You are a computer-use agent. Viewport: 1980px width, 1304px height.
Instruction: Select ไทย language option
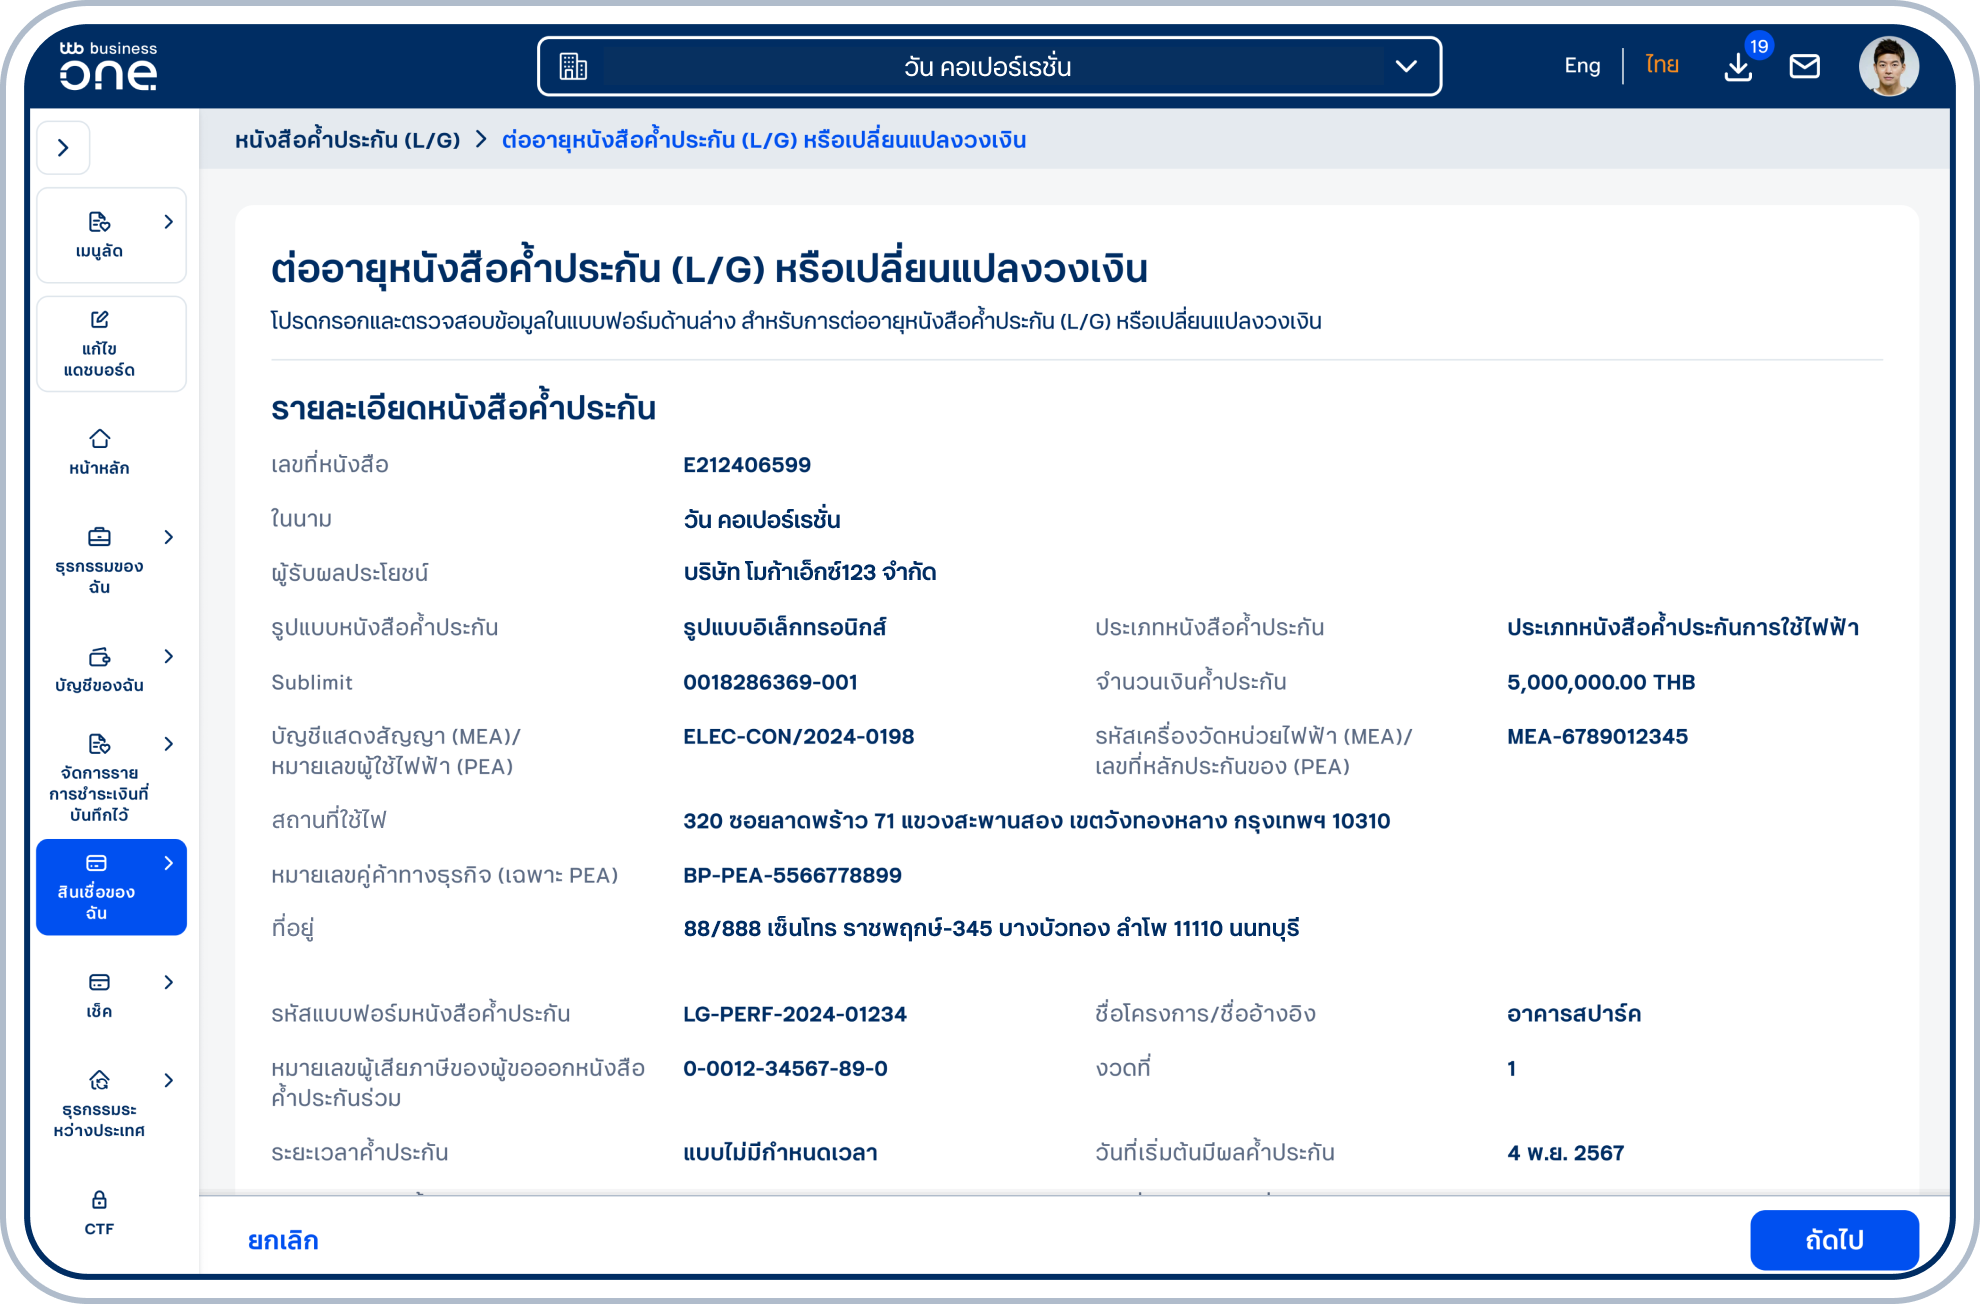click(x=1661, y=65)
